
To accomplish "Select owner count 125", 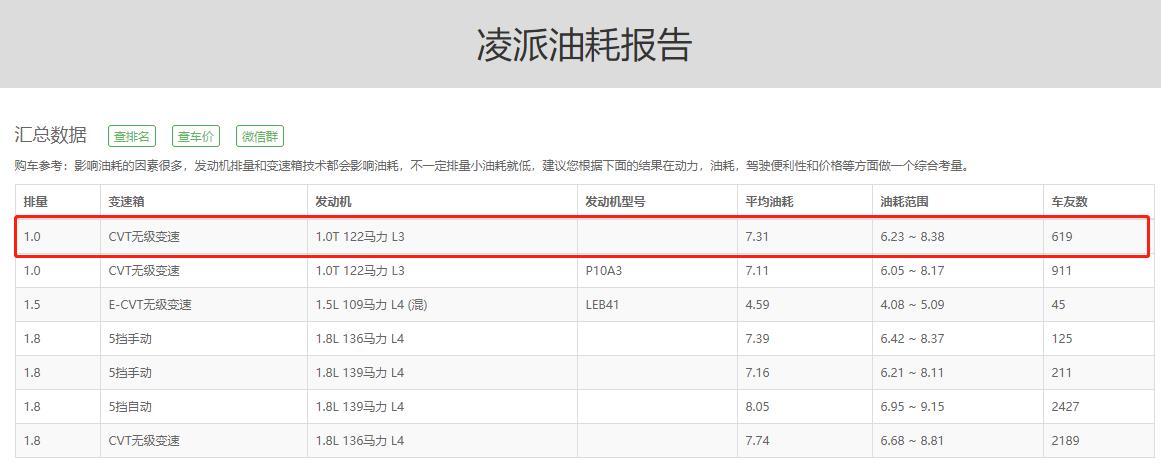I will pos(1062,339).
